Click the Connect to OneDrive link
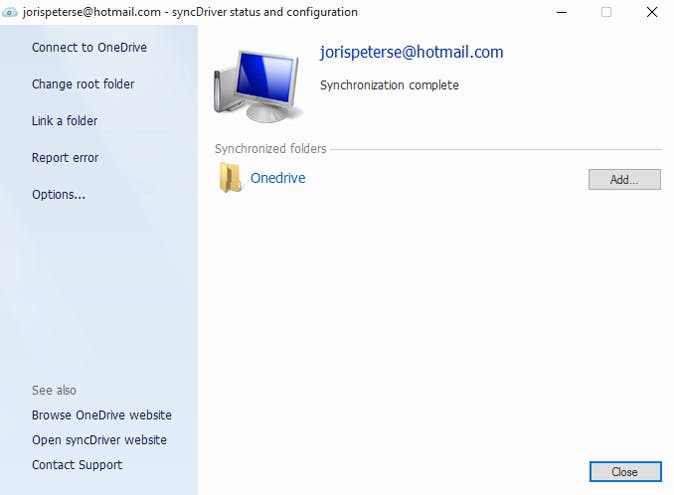Image resolution: width=674 pixels, height=495 pixels. click(x=89, y=47)
